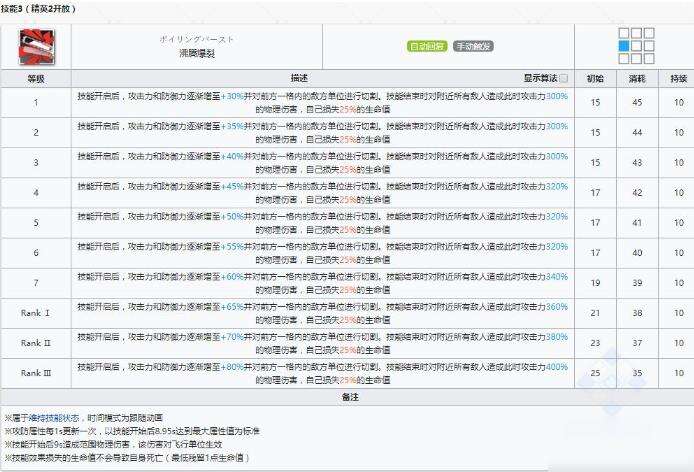
Task: Click the +30% value in level 1 description
Action: (x=232, y=96)
